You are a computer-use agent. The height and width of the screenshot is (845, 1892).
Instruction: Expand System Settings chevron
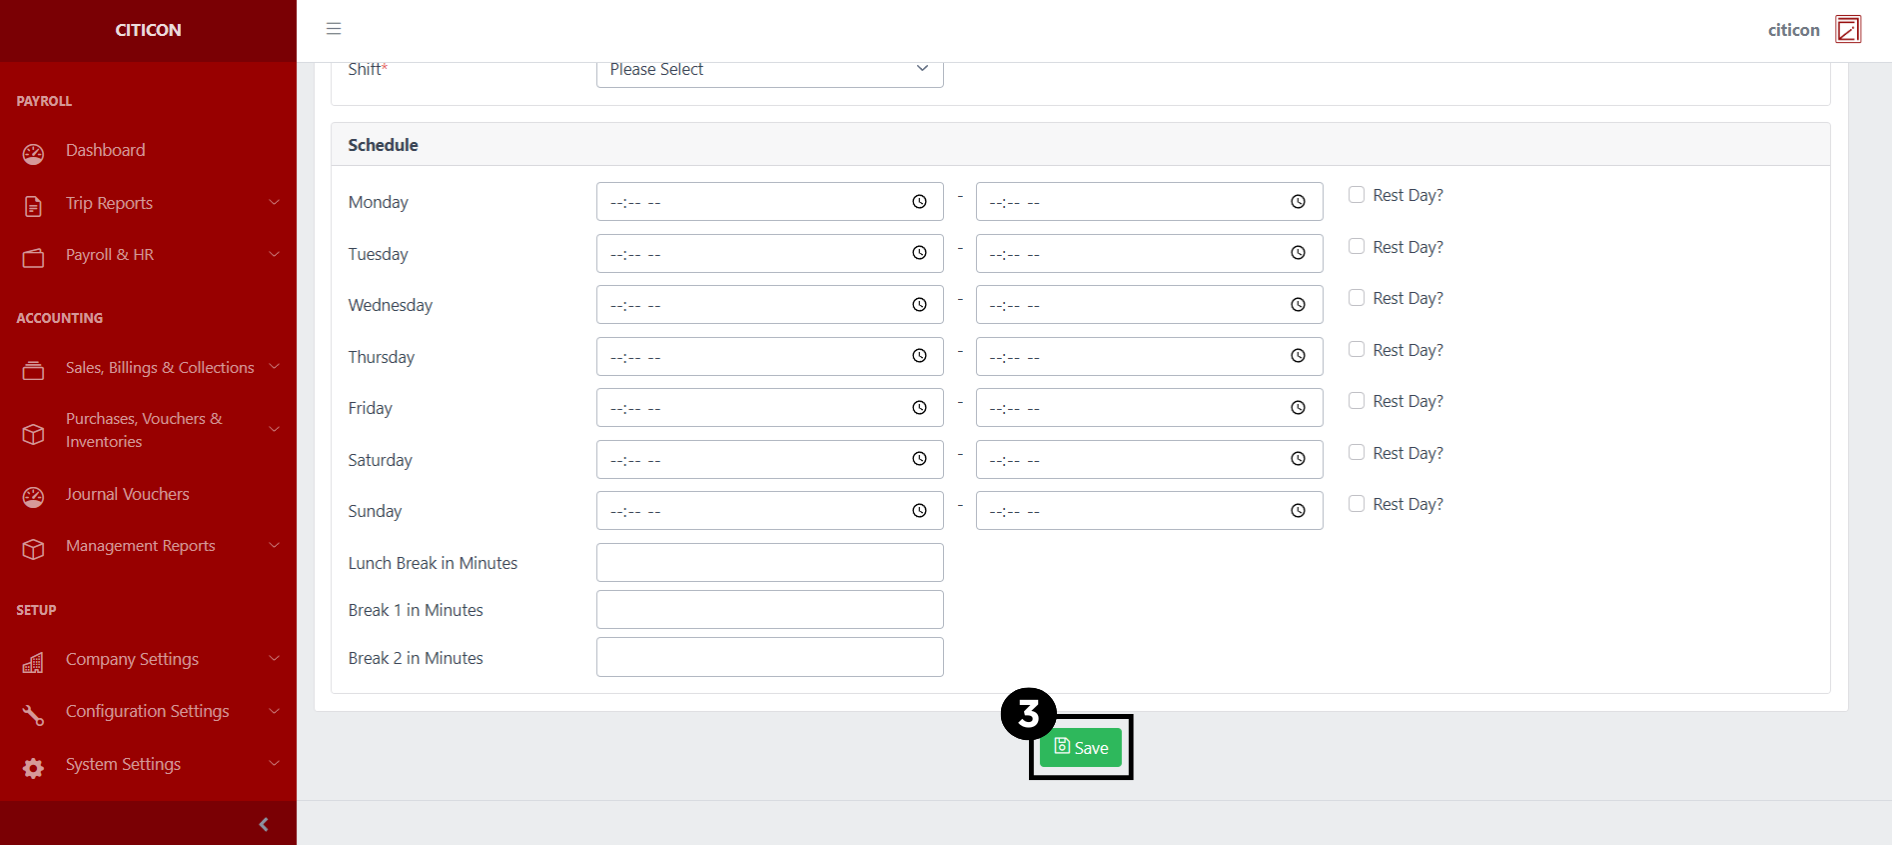pos(274,763)
